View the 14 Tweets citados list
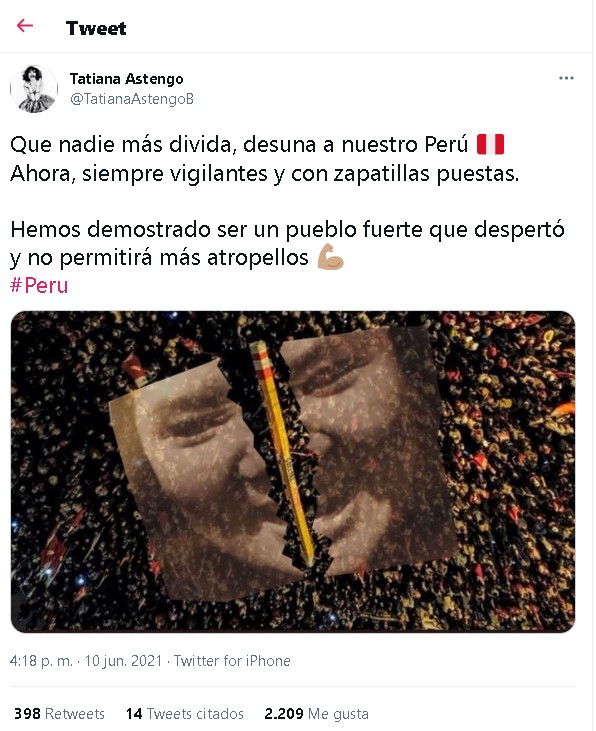Screen dimensions: 596x731 [x=185, y=714]
